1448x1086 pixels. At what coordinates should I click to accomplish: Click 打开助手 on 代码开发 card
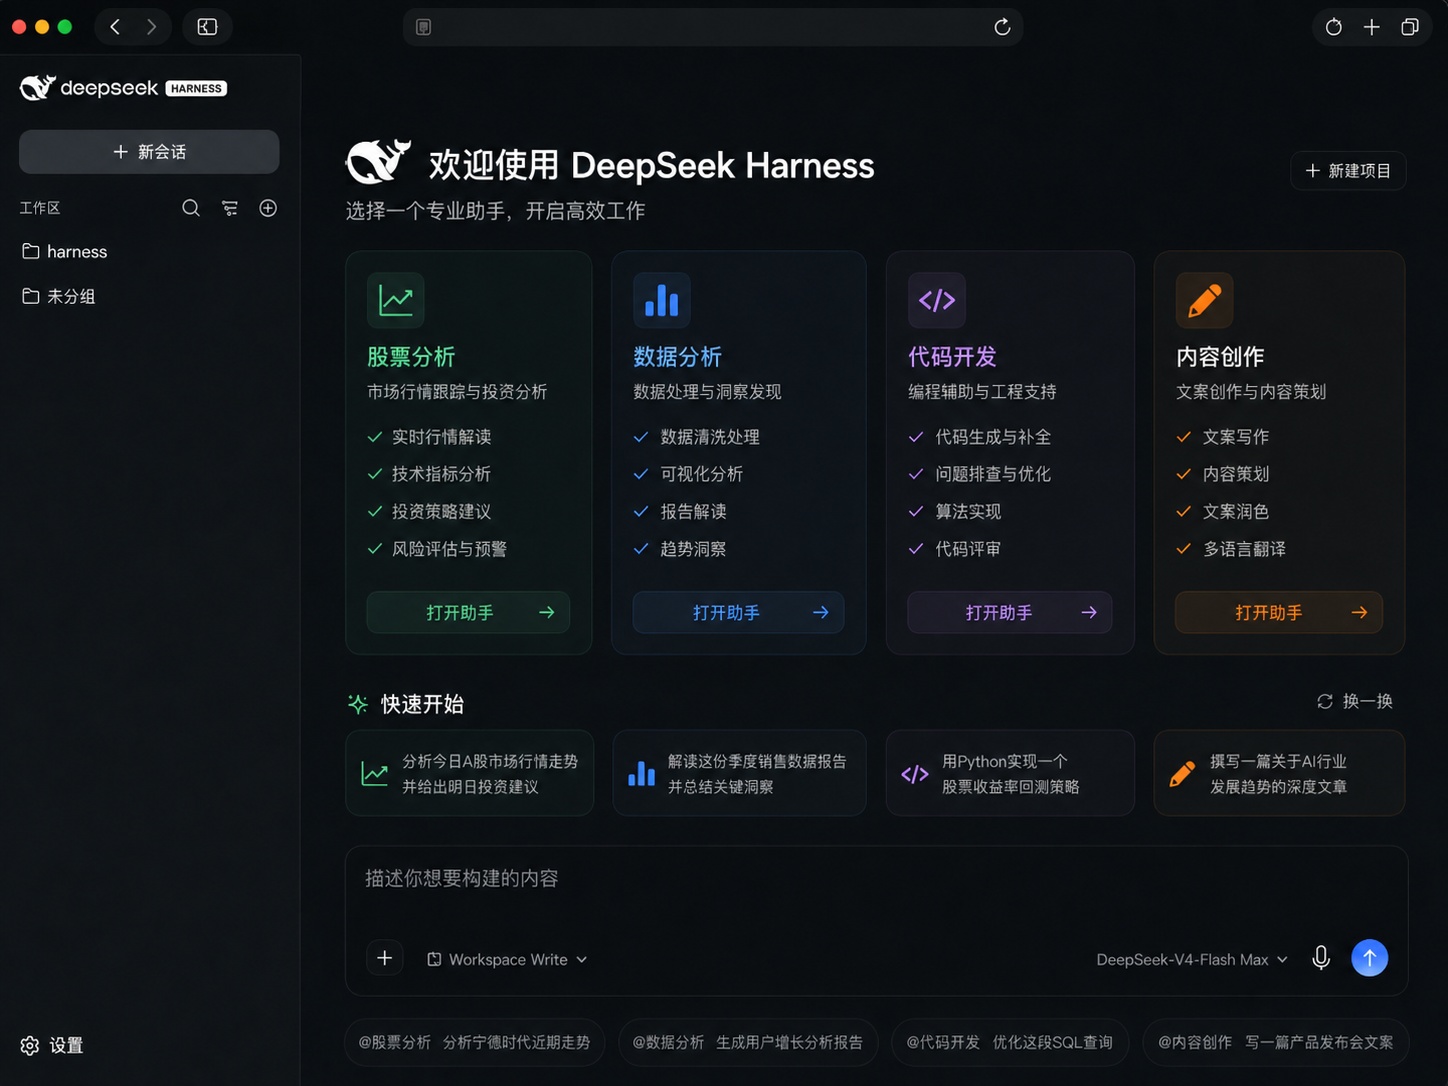tap(1009, 612)
